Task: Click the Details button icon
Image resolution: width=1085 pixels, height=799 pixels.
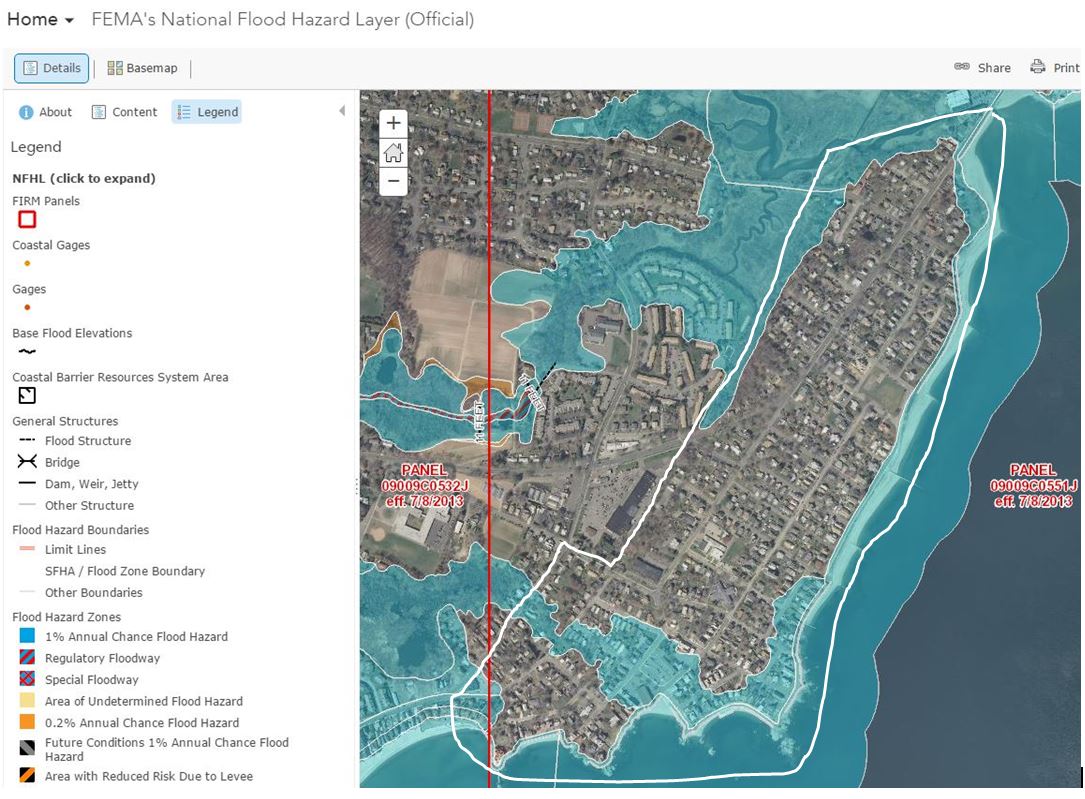Action: click(30, 68)
